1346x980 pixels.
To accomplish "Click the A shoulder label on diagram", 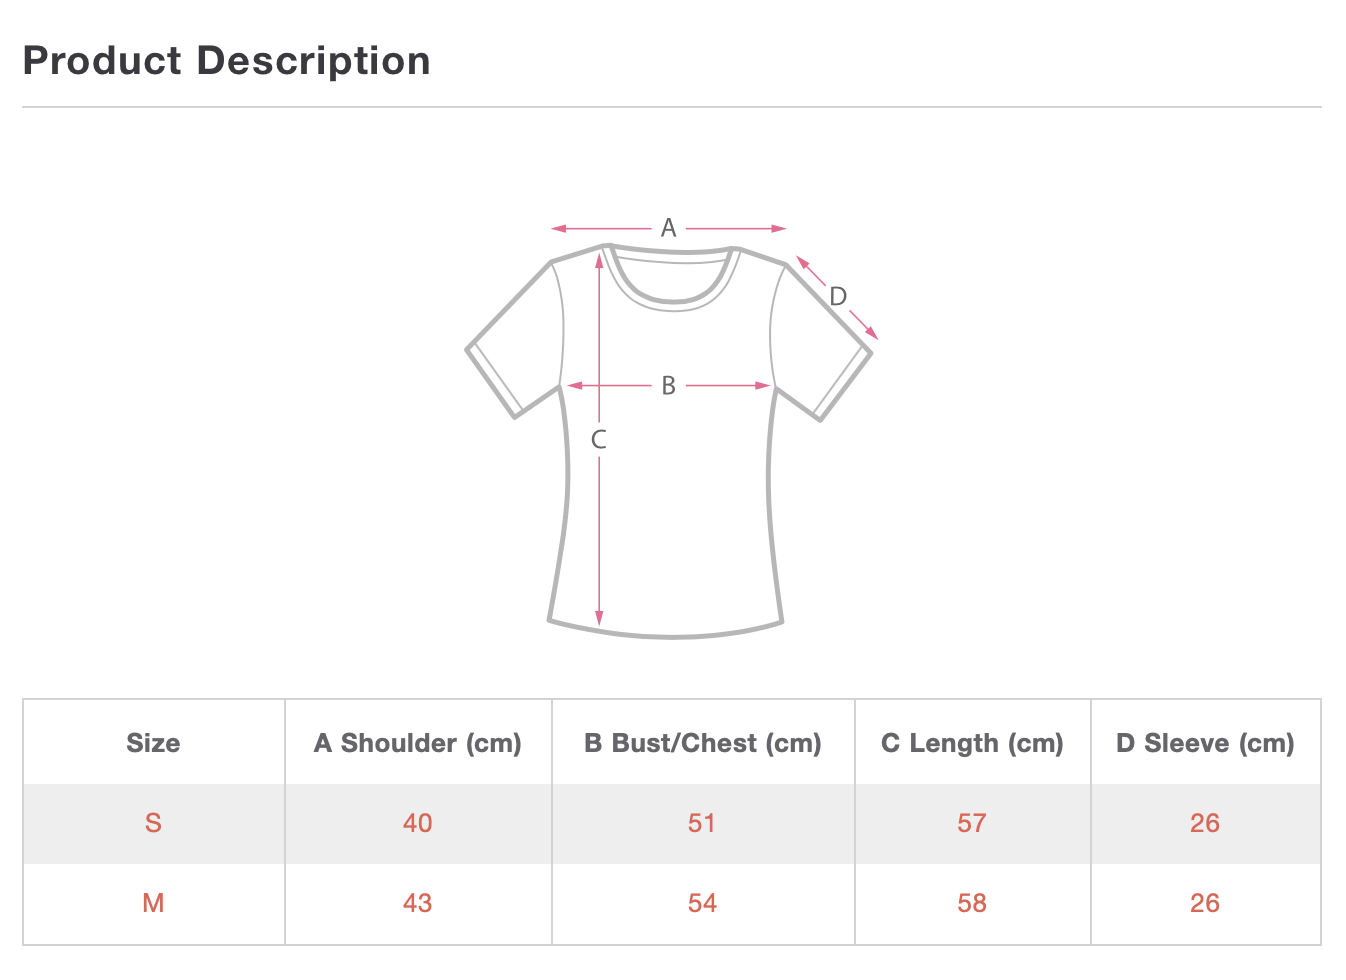I will click(669, 228).
